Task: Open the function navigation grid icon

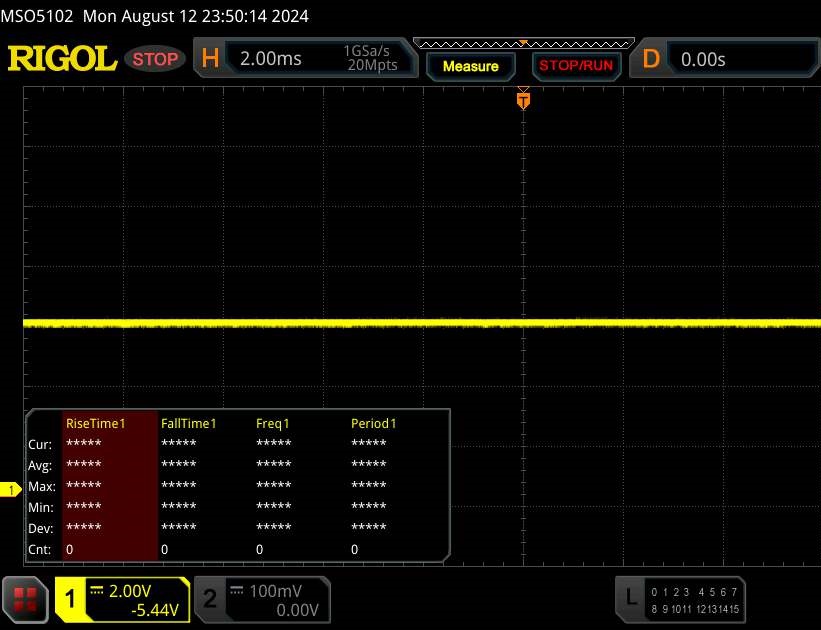Action: click(26, 599)
